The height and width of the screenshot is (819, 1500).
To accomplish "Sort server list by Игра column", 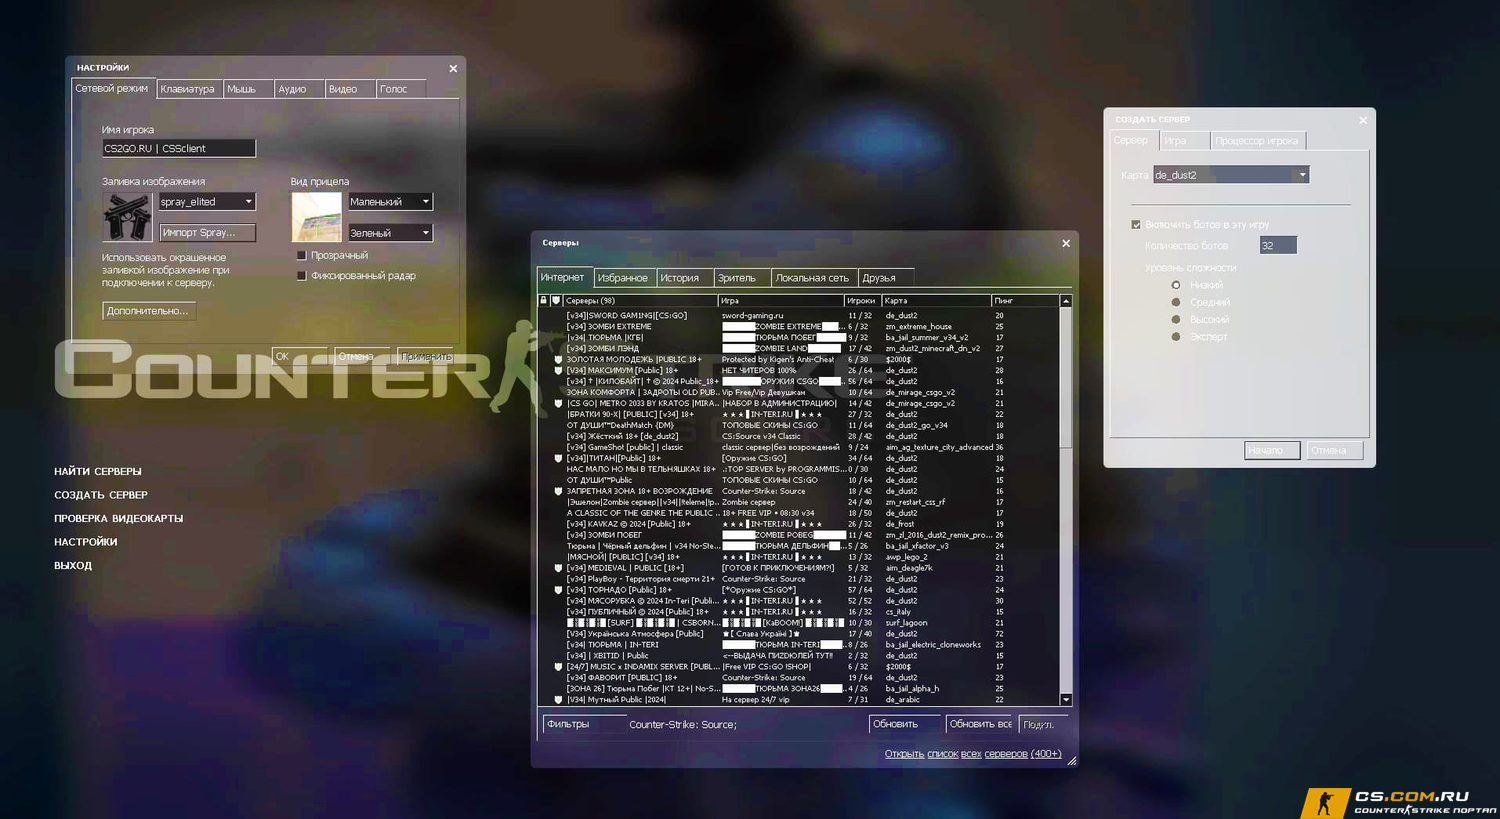I will pos(780,300).
